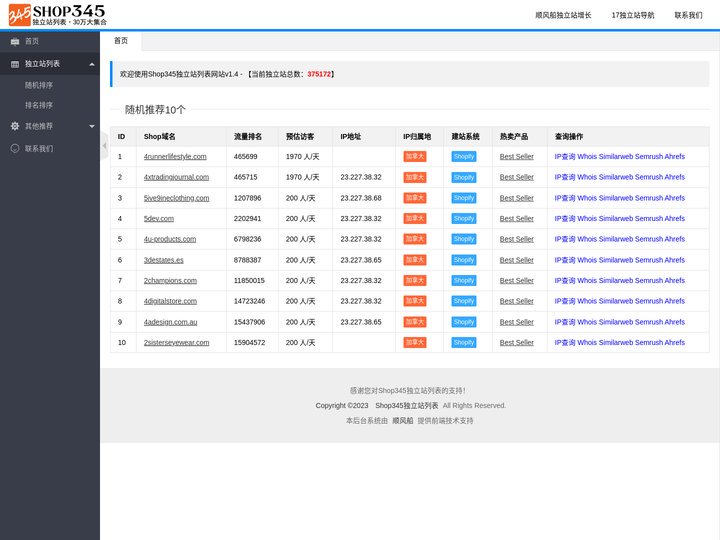Click footer link Shop345独立站列表
Screen dimensions: 720x540
[x=407, y=405]
